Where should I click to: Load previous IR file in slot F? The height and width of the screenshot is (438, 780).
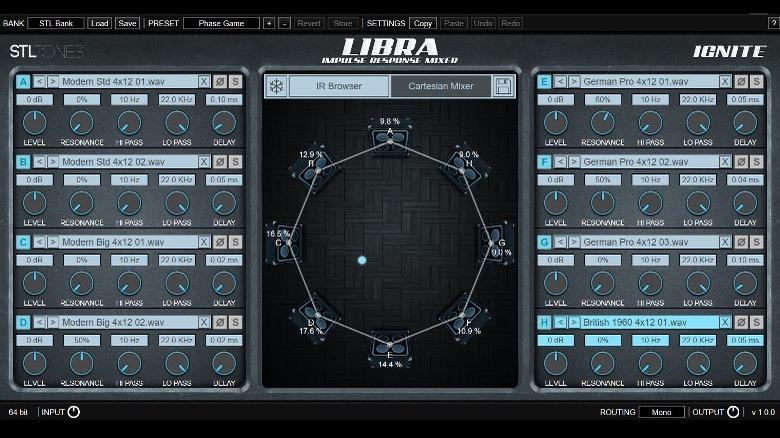[560, 162]
